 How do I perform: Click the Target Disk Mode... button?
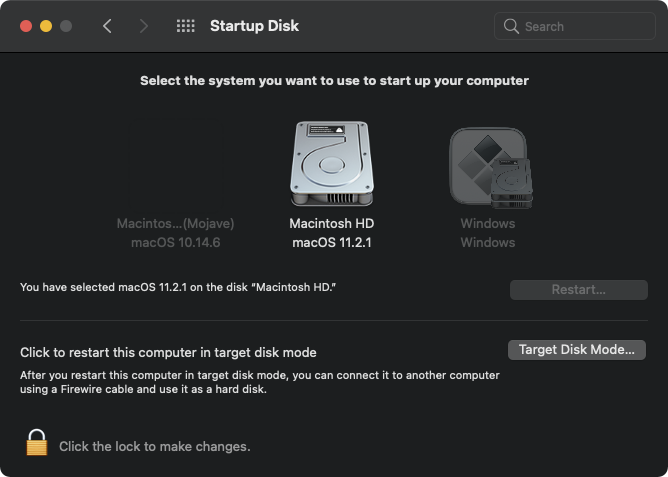(x=577, y=350)
